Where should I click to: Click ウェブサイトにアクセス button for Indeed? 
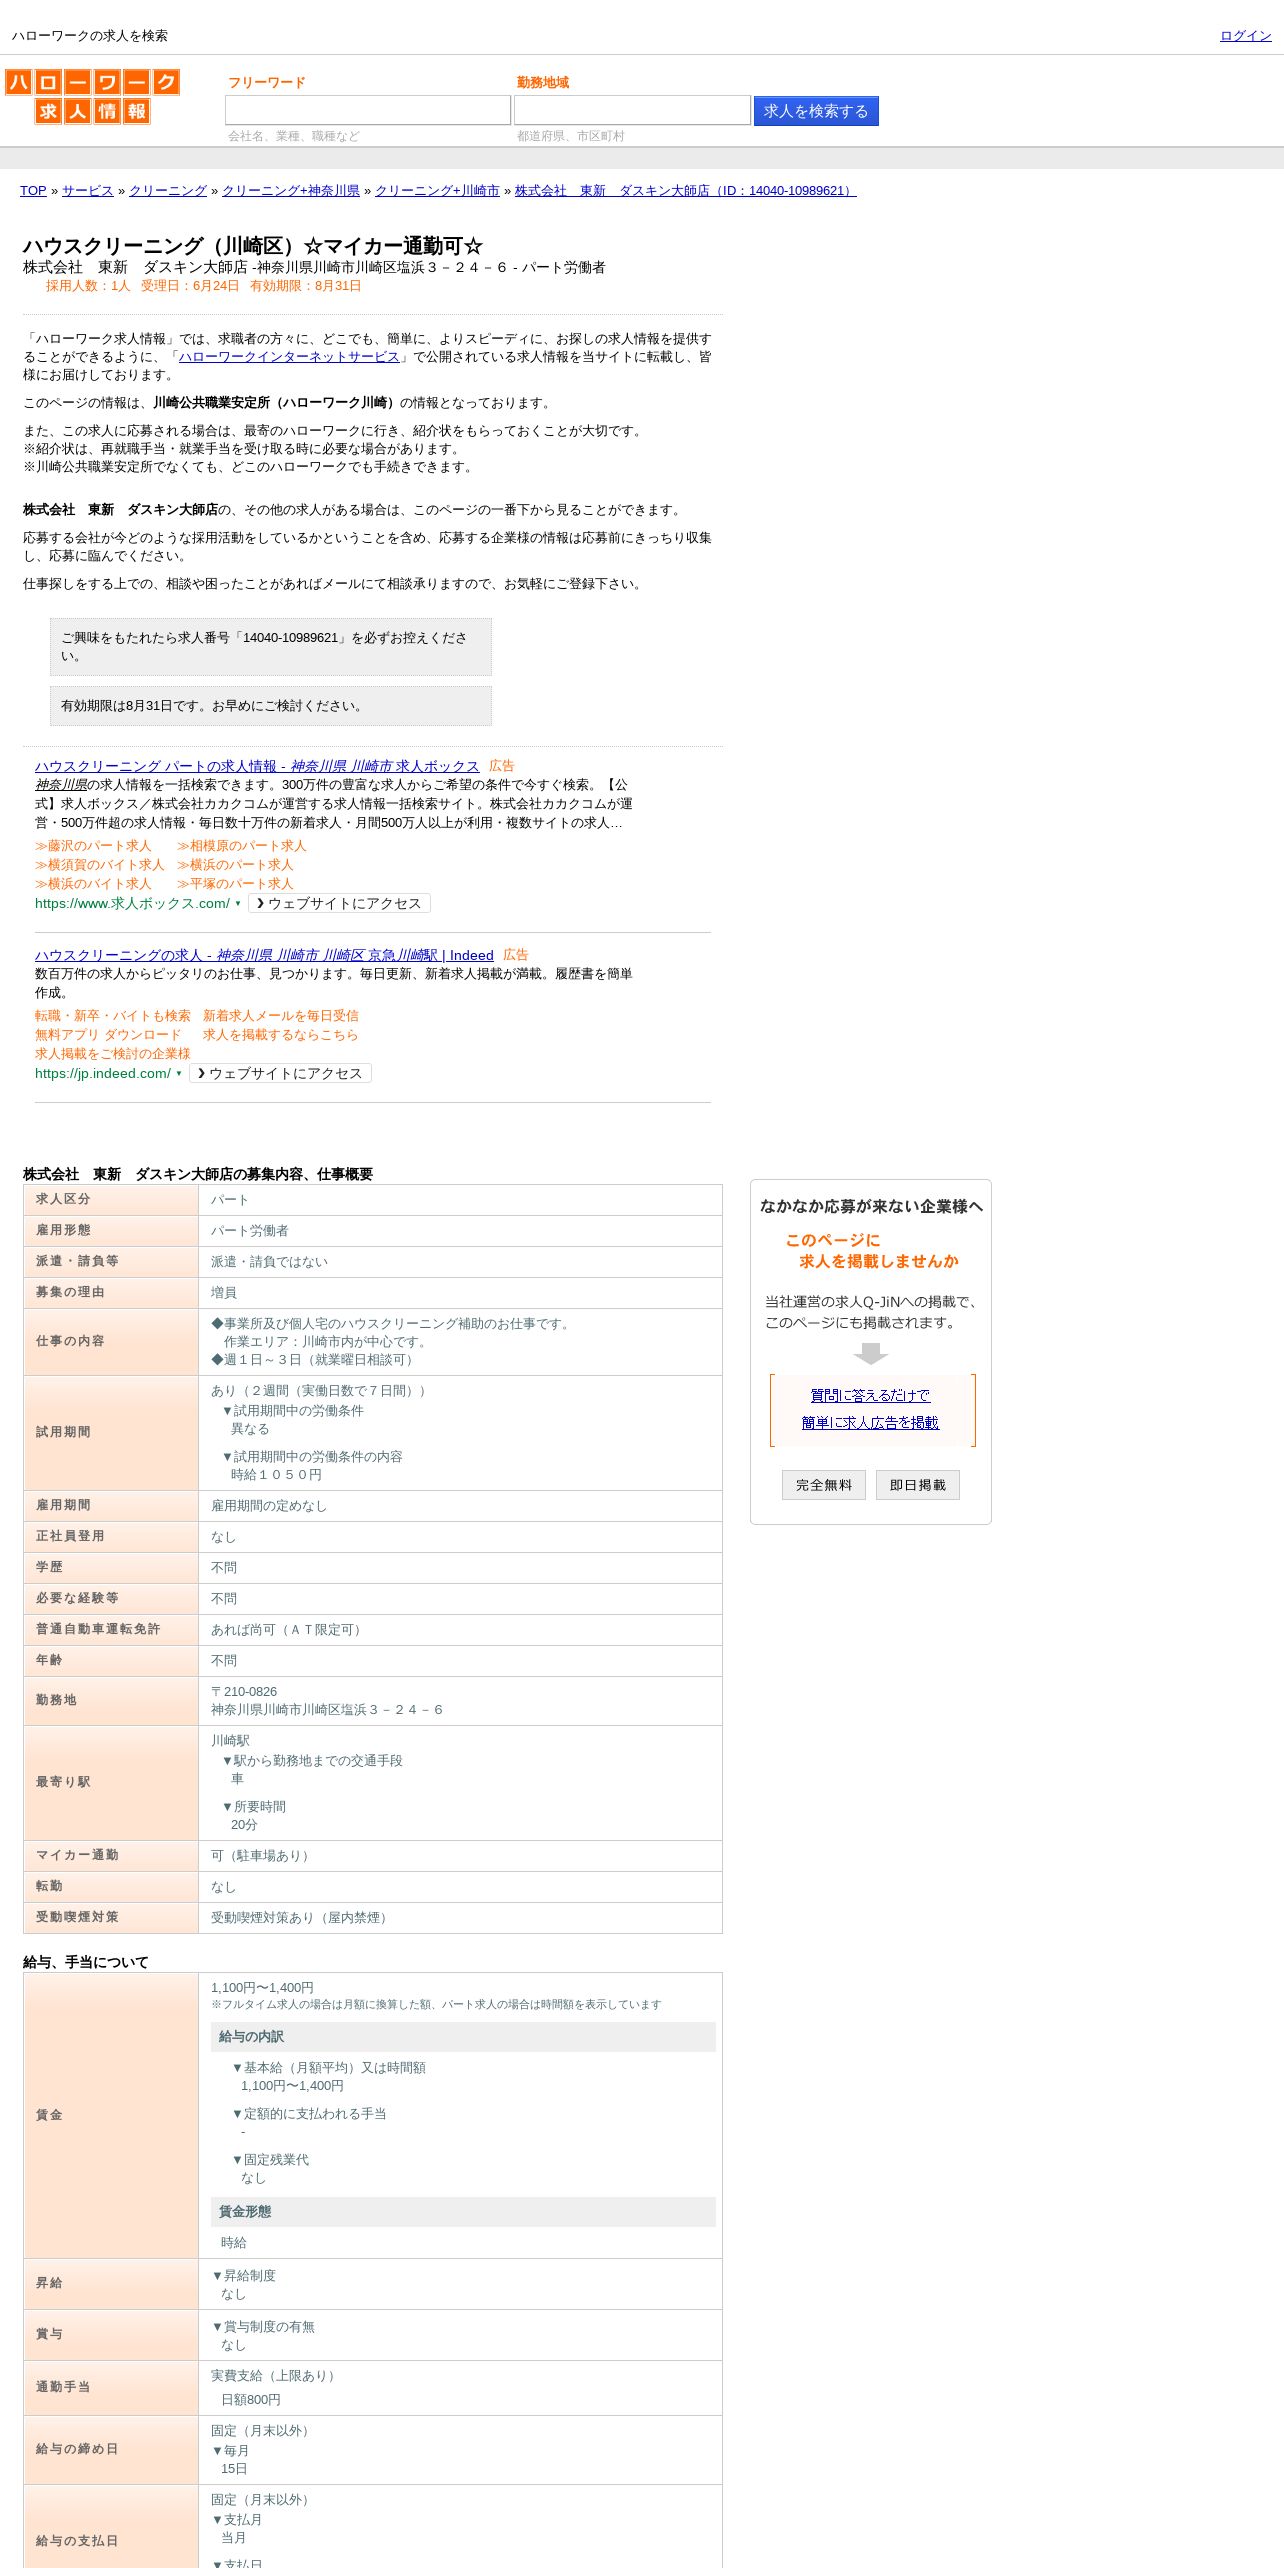280,1073
